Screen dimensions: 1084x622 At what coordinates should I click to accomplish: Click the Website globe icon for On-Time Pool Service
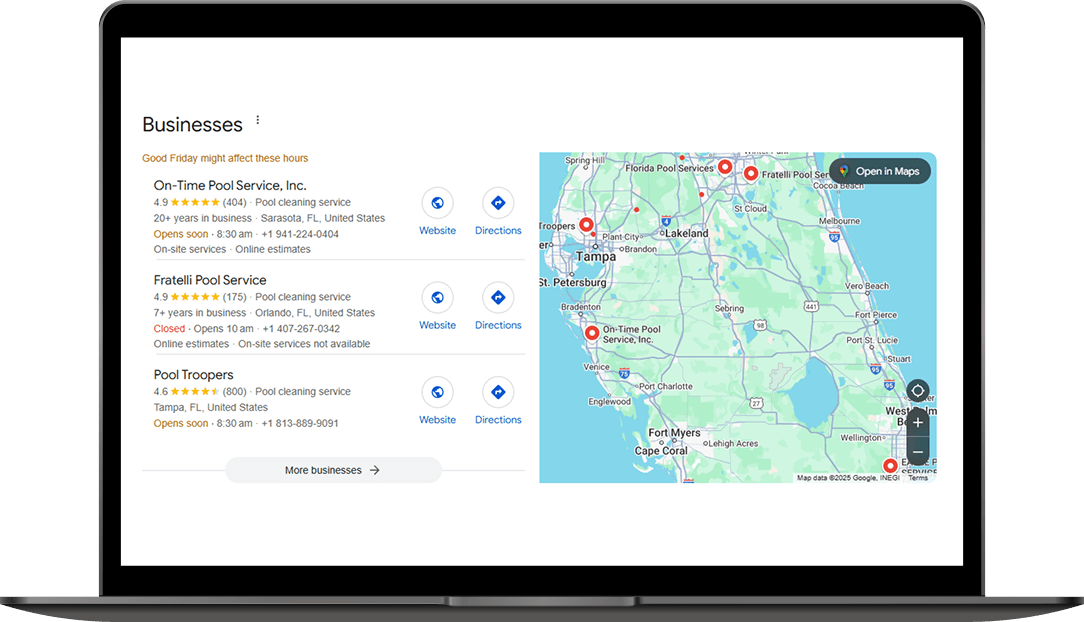pyautogui.click(x=438, y=202)
